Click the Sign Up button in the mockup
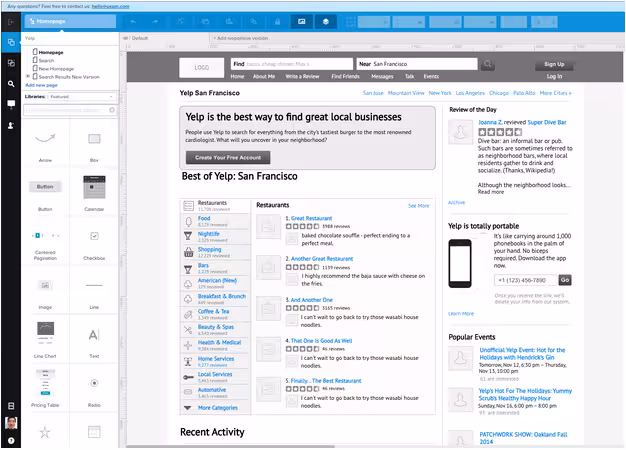626x450 pixels. 554,64
